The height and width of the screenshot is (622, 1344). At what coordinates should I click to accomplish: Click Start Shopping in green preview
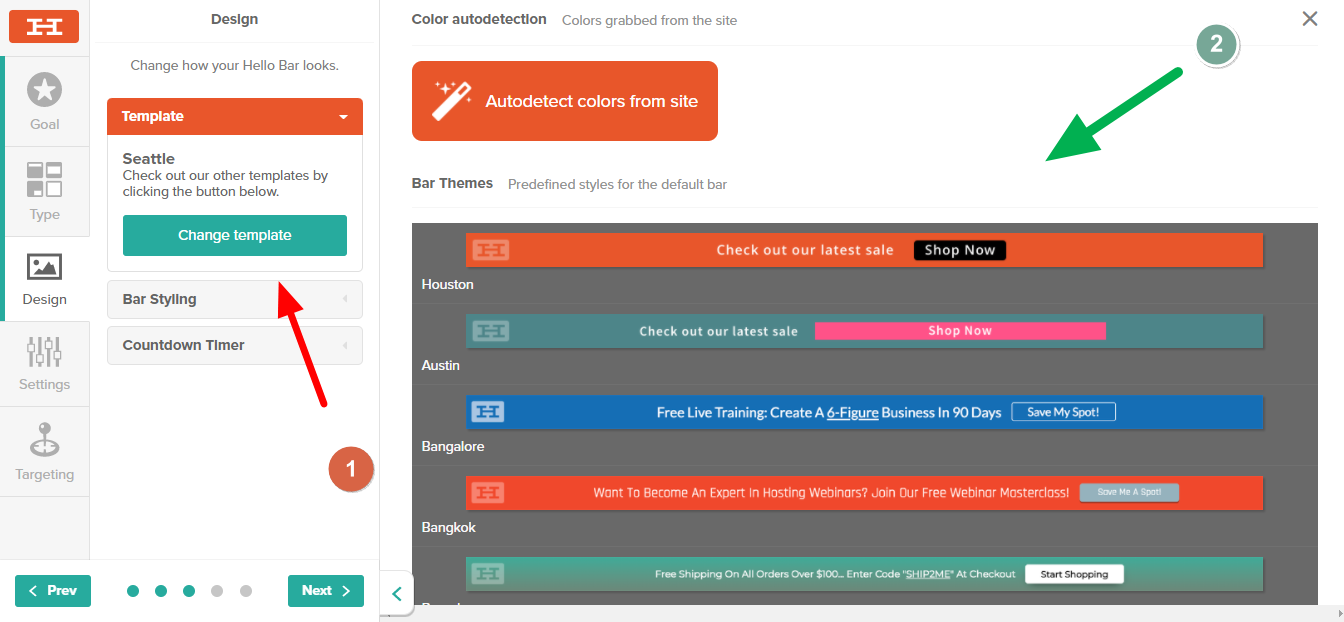1074,574
